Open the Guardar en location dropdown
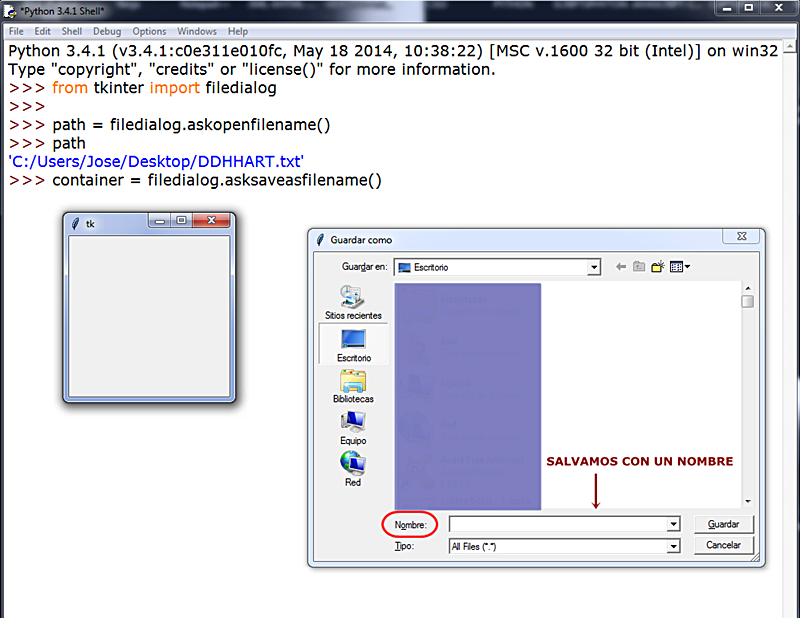800x618 pixels. (593, 267)
